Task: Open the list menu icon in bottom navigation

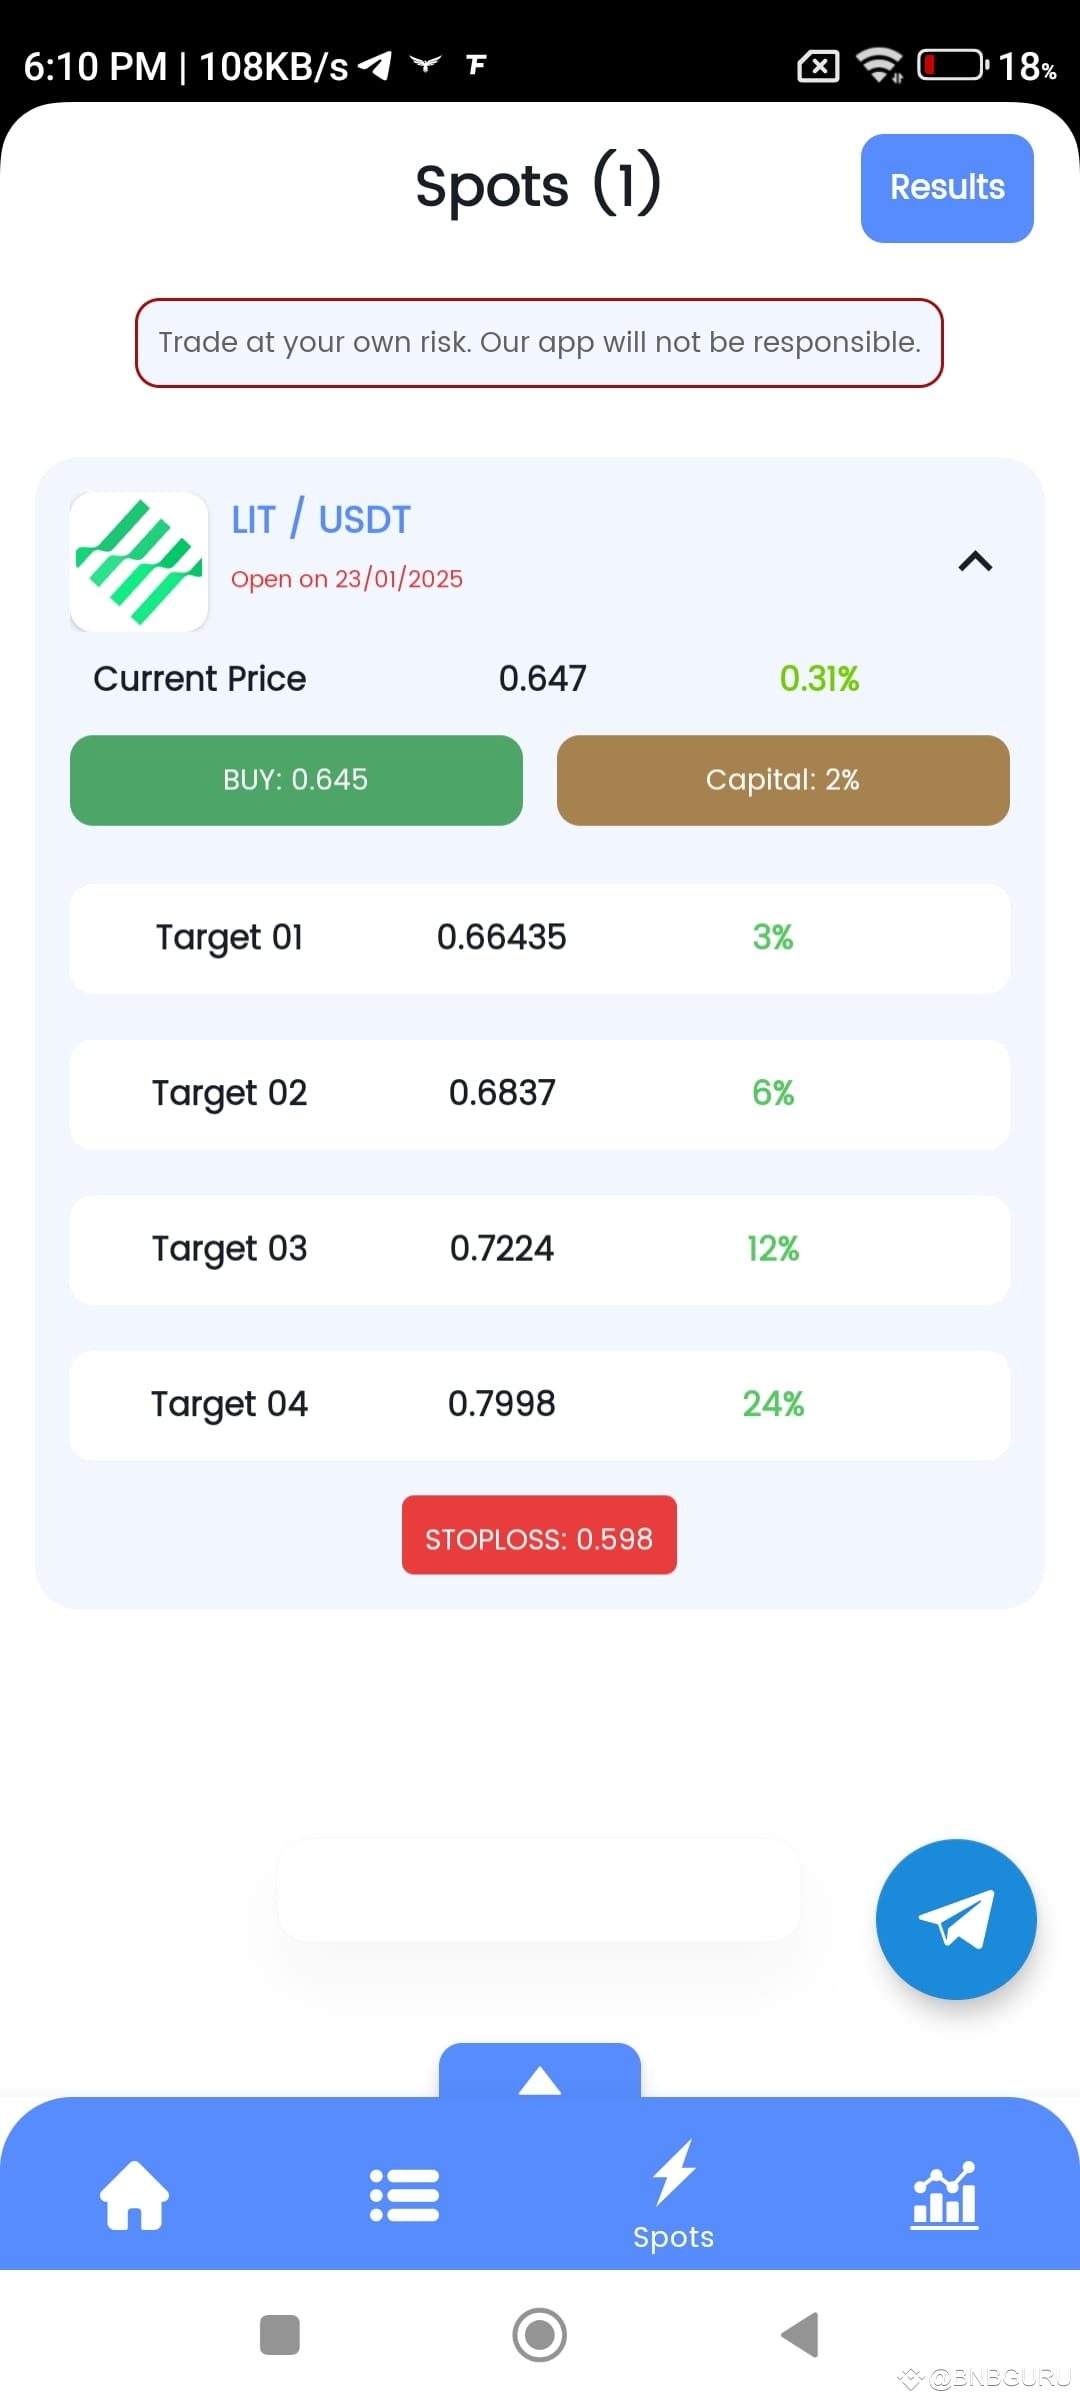Action: pos(404,2195)
